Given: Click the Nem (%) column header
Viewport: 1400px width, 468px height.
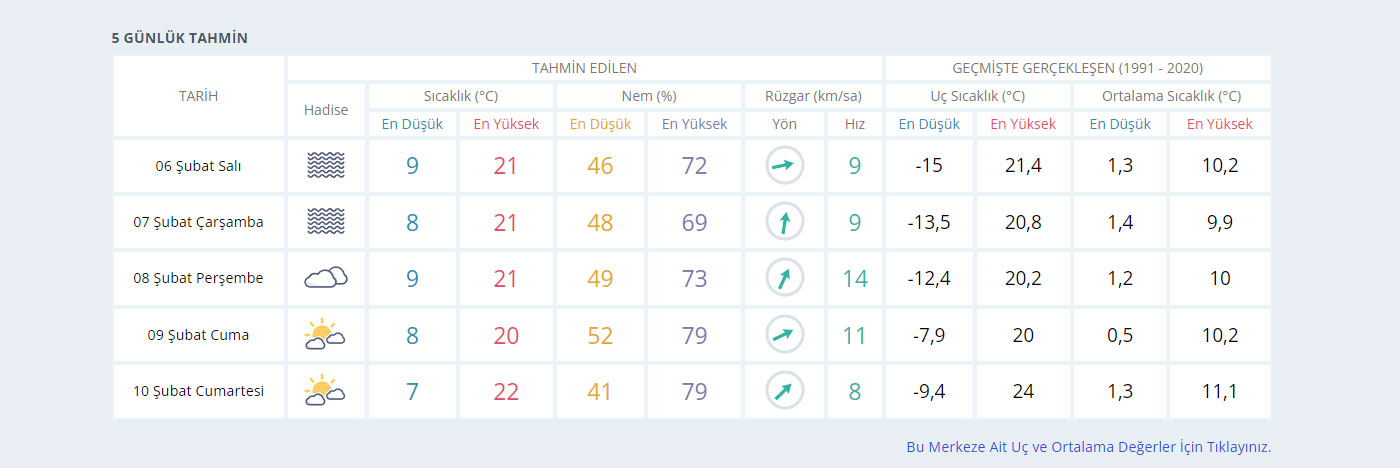Looking at the screenshot, I should tap(649, 96).
